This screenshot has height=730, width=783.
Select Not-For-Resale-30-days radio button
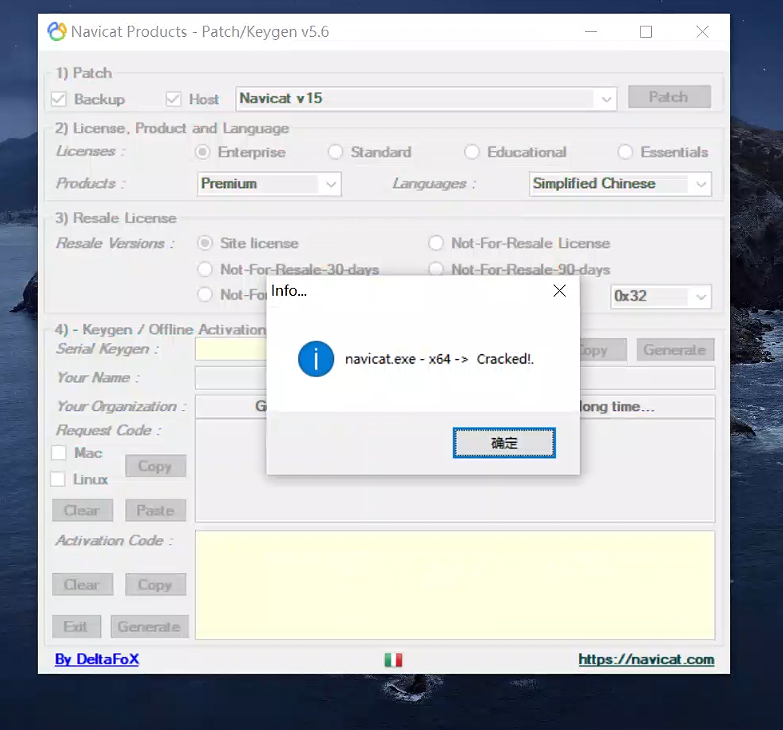tap(205, 270)
